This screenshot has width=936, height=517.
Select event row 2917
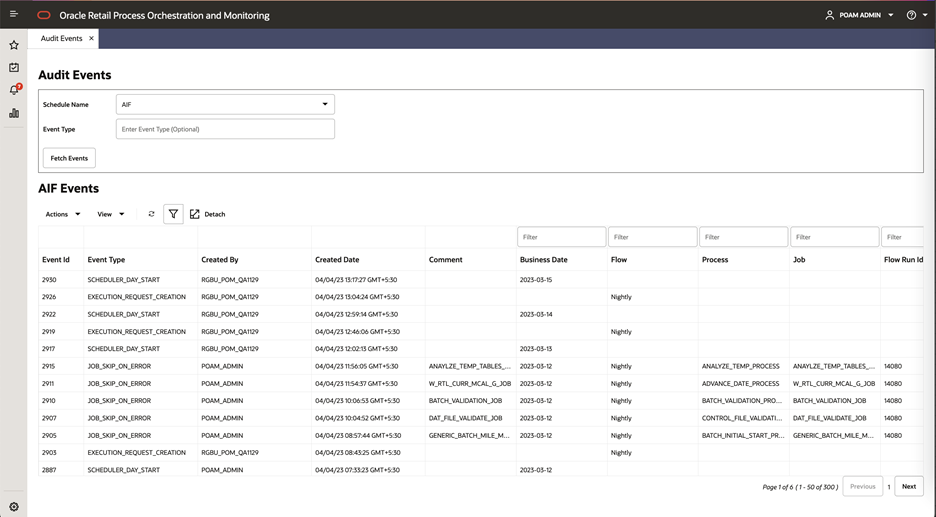[481, 349]
